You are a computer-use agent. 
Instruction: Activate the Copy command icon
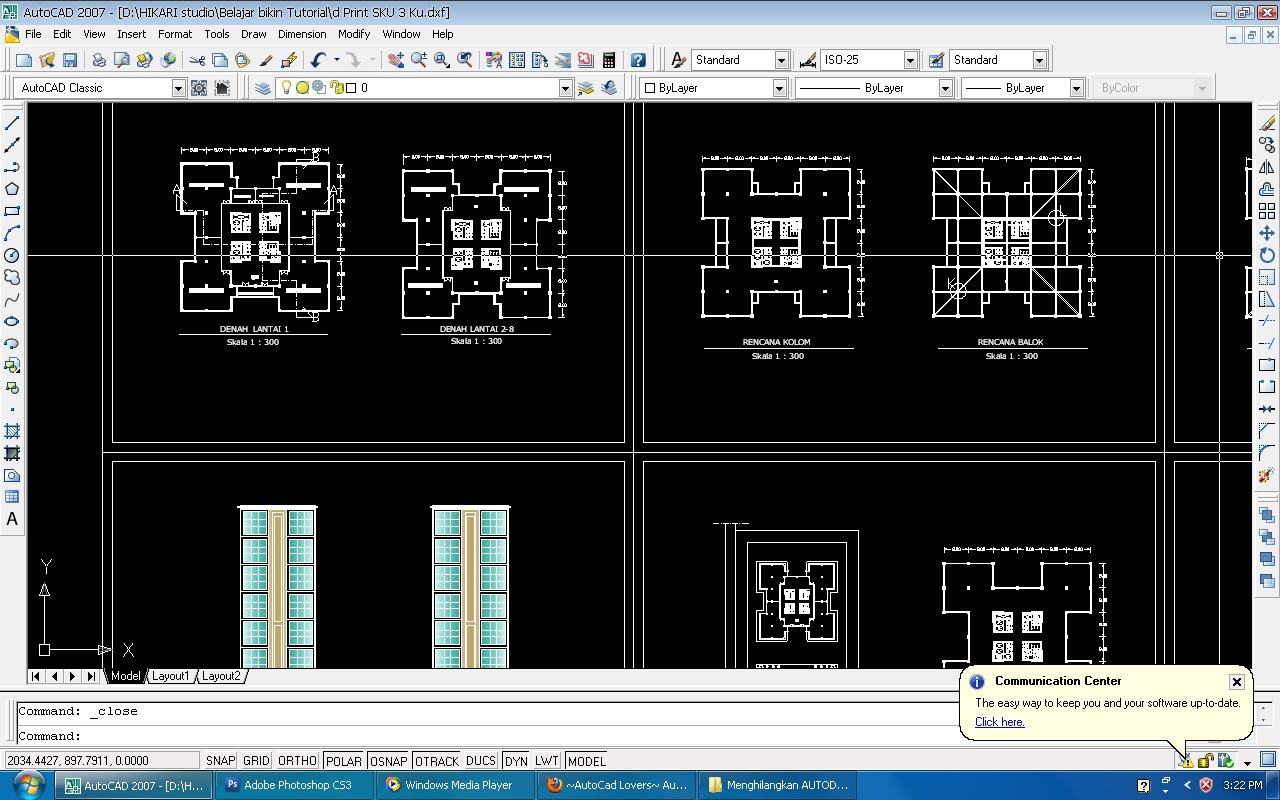pos(1266,144)
